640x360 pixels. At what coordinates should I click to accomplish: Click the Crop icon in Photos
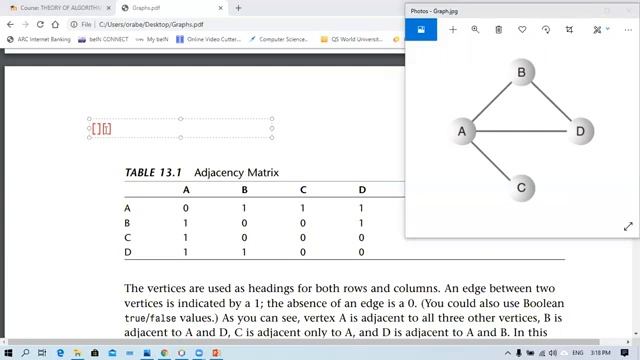point(569,29)
